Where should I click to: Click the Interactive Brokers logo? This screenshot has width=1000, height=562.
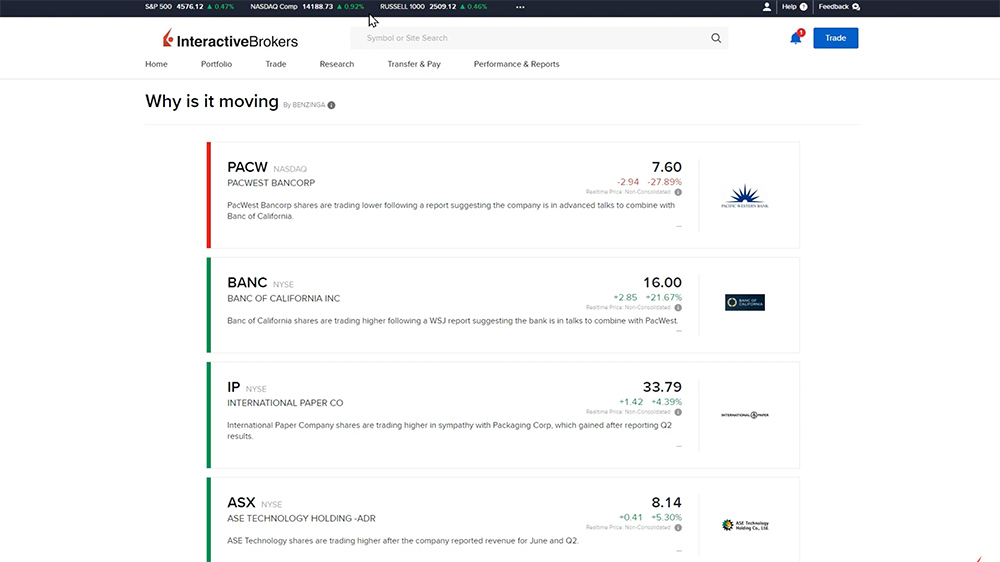click(230, 40)
